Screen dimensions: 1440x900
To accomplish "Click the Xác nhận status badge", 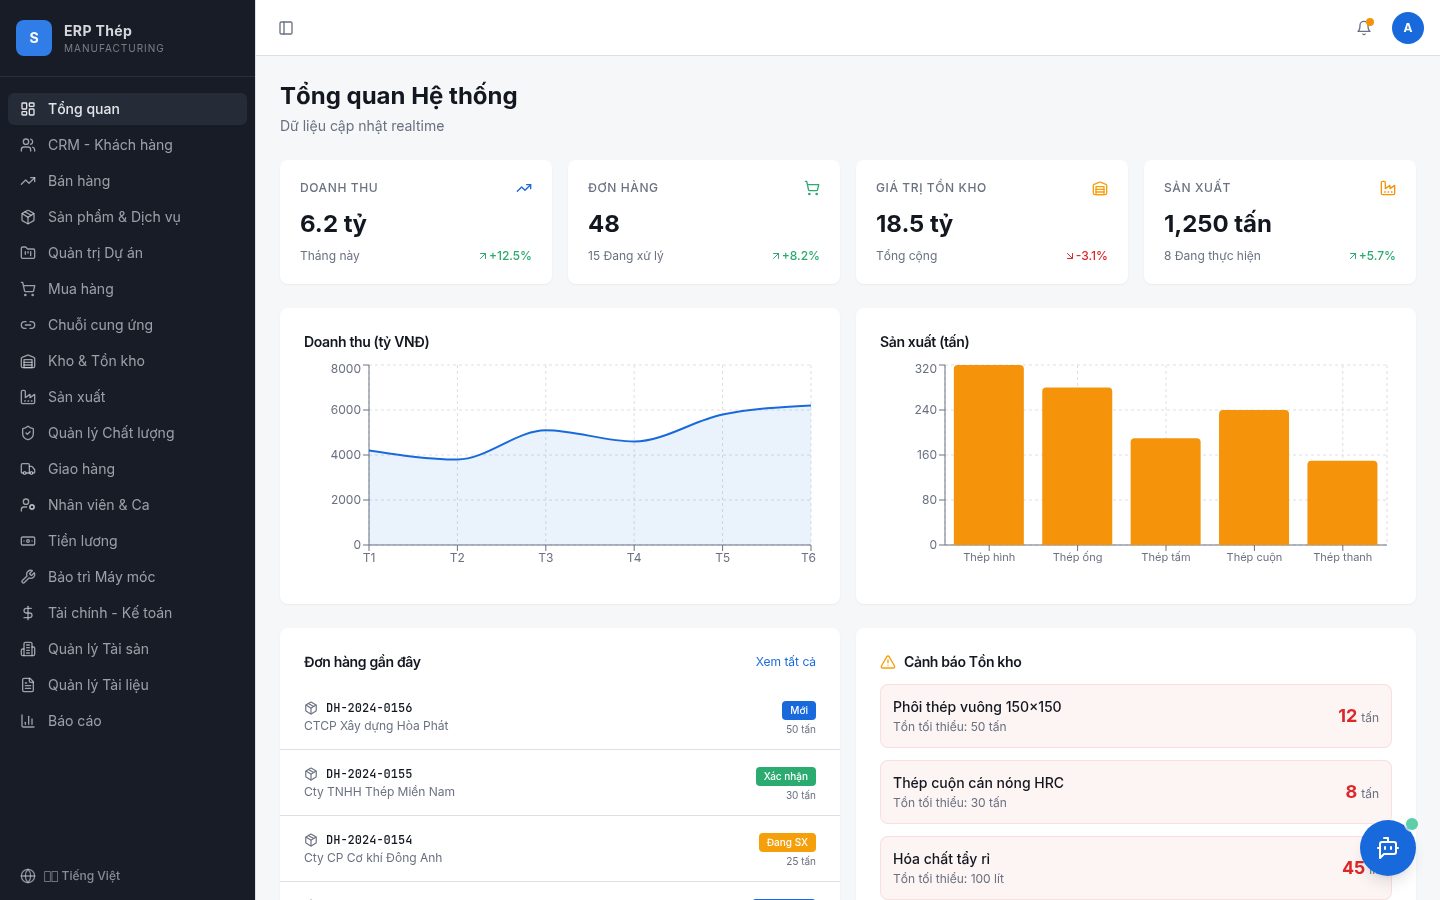I will pos(786,776).
